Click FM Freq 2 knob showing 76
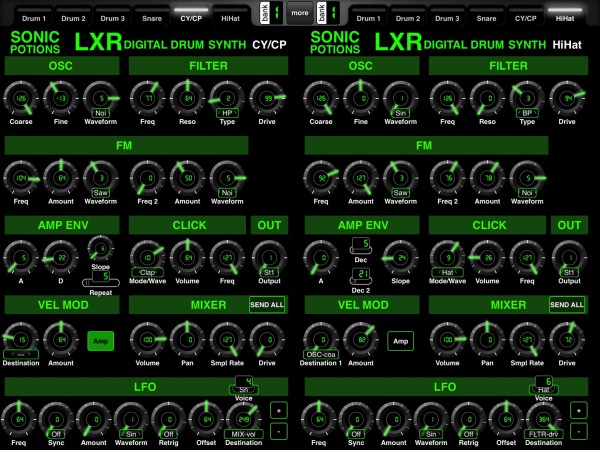This screenshot has width=600, height=450. (x=448, y=178)
